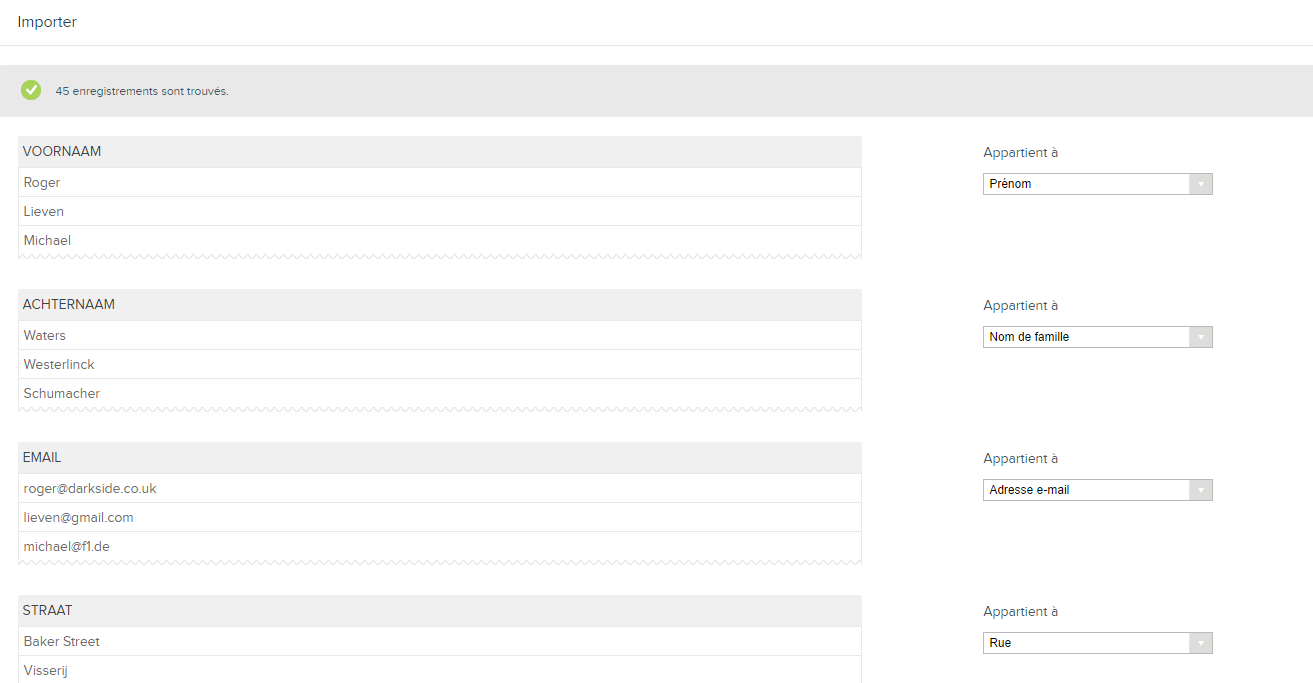This screenshot has width=1313, height=683.
Task: Click the STRAAT column header
Action: 47,611
